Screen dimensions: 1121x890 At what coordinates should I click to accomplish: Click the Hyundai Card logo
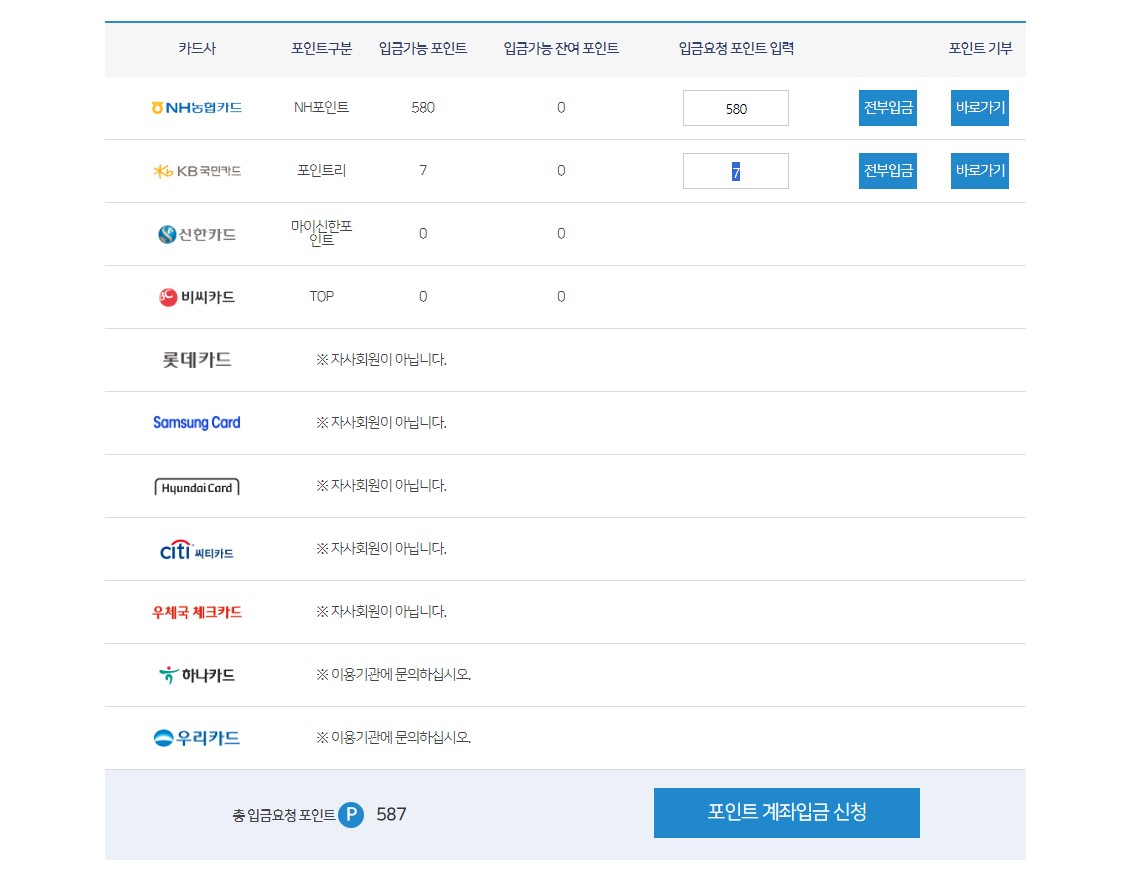[x=196, y=486]
